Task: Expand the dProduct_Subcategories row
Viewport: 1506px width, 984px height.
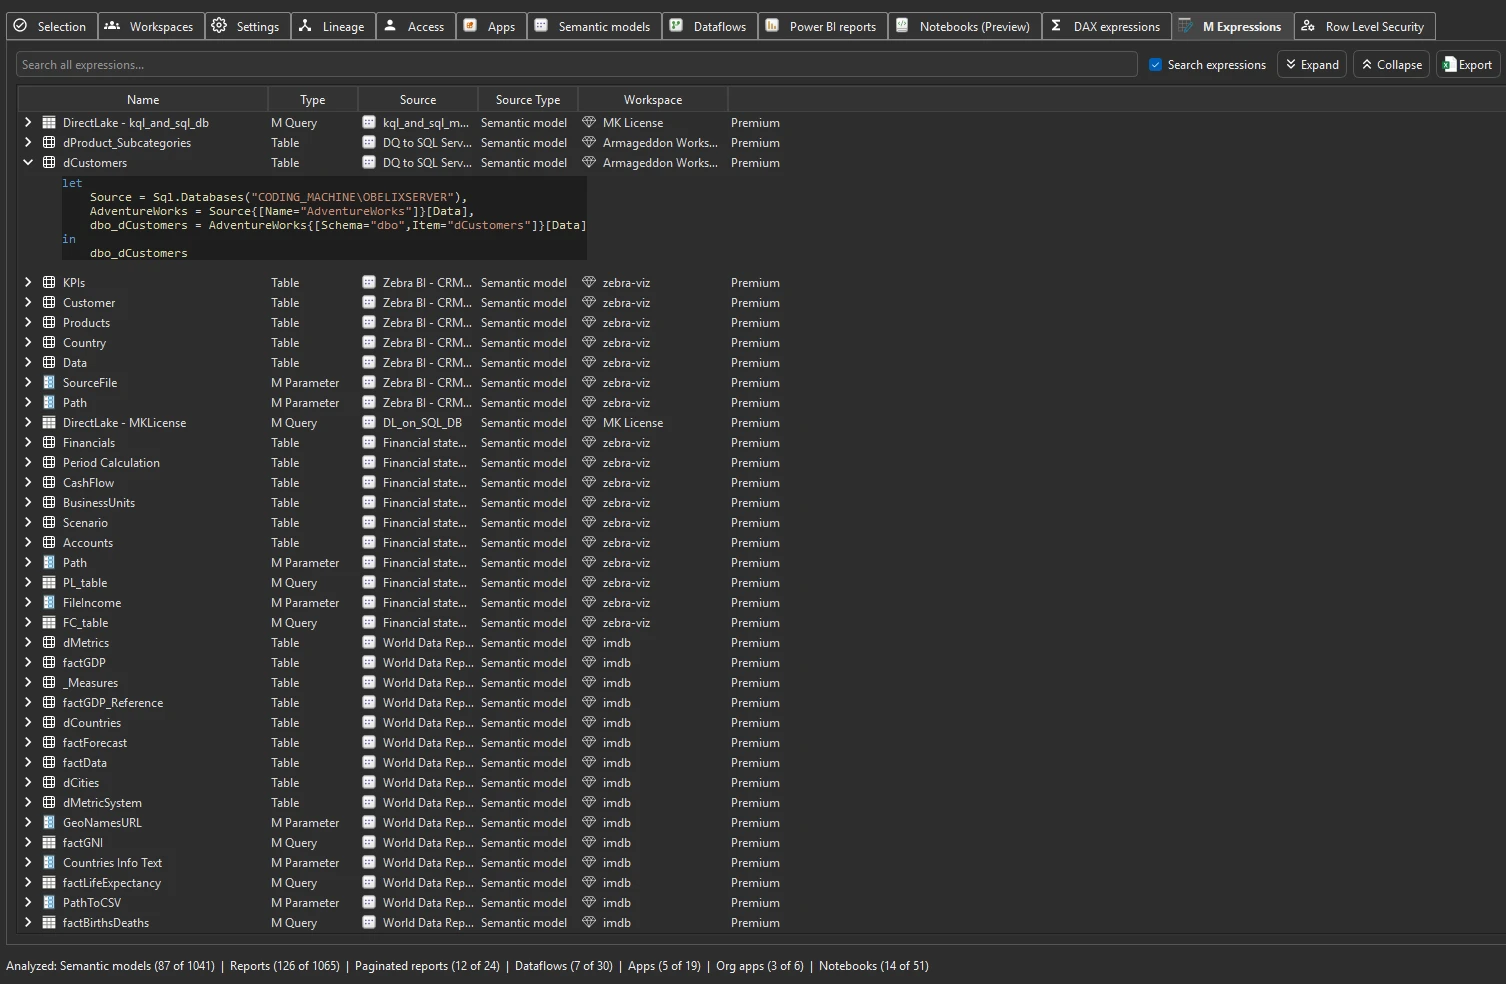Action: [28, 143]
